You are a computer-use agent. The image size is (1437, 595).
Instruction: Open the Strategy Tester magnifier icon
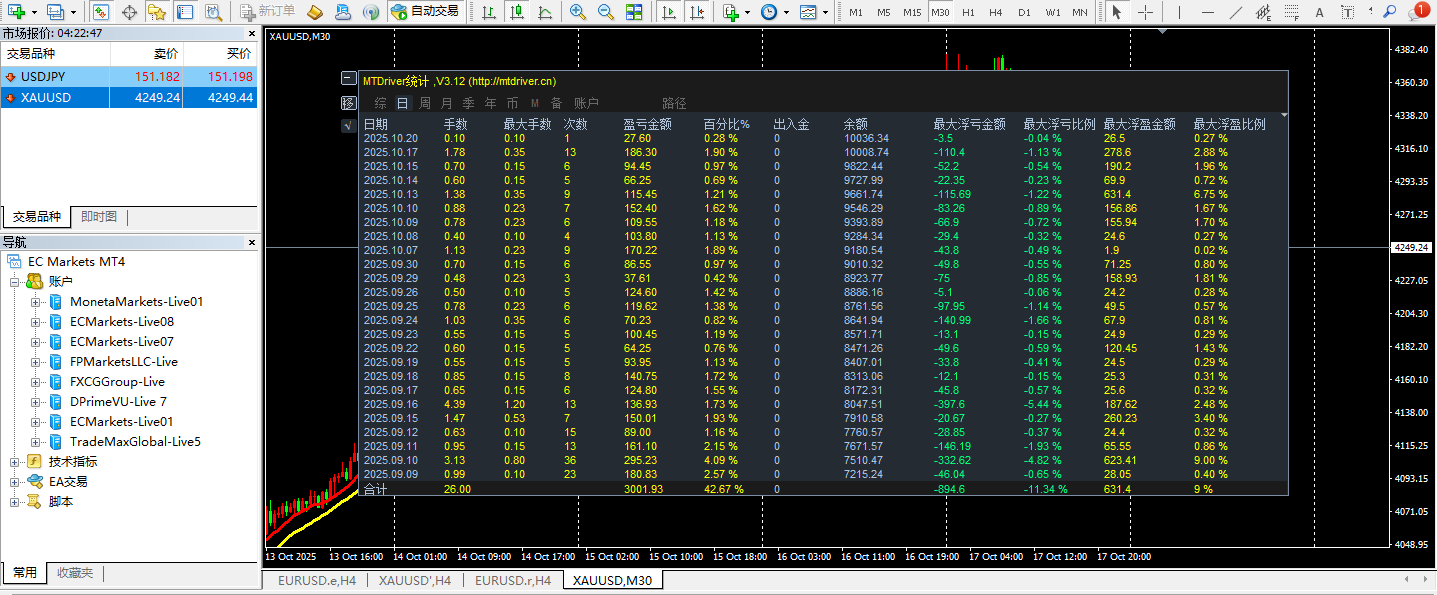(213, 12)
